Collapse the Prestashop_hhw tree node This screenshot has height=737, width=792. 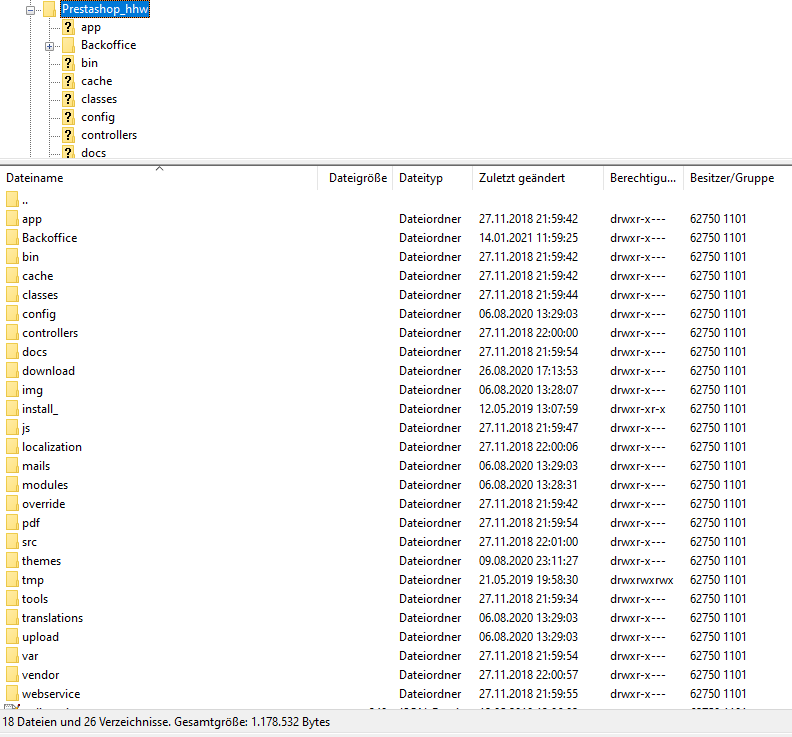[x=31, y=10]
